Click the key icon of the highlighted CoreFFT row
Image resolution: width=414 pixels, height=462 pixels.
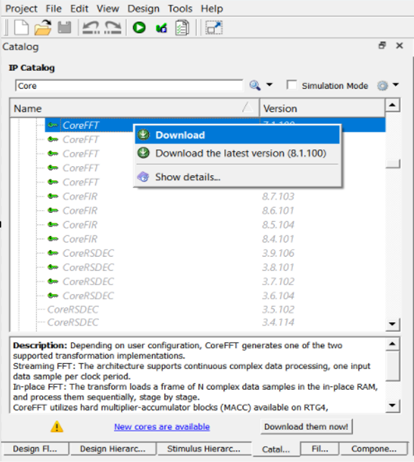tap(53, 125)
